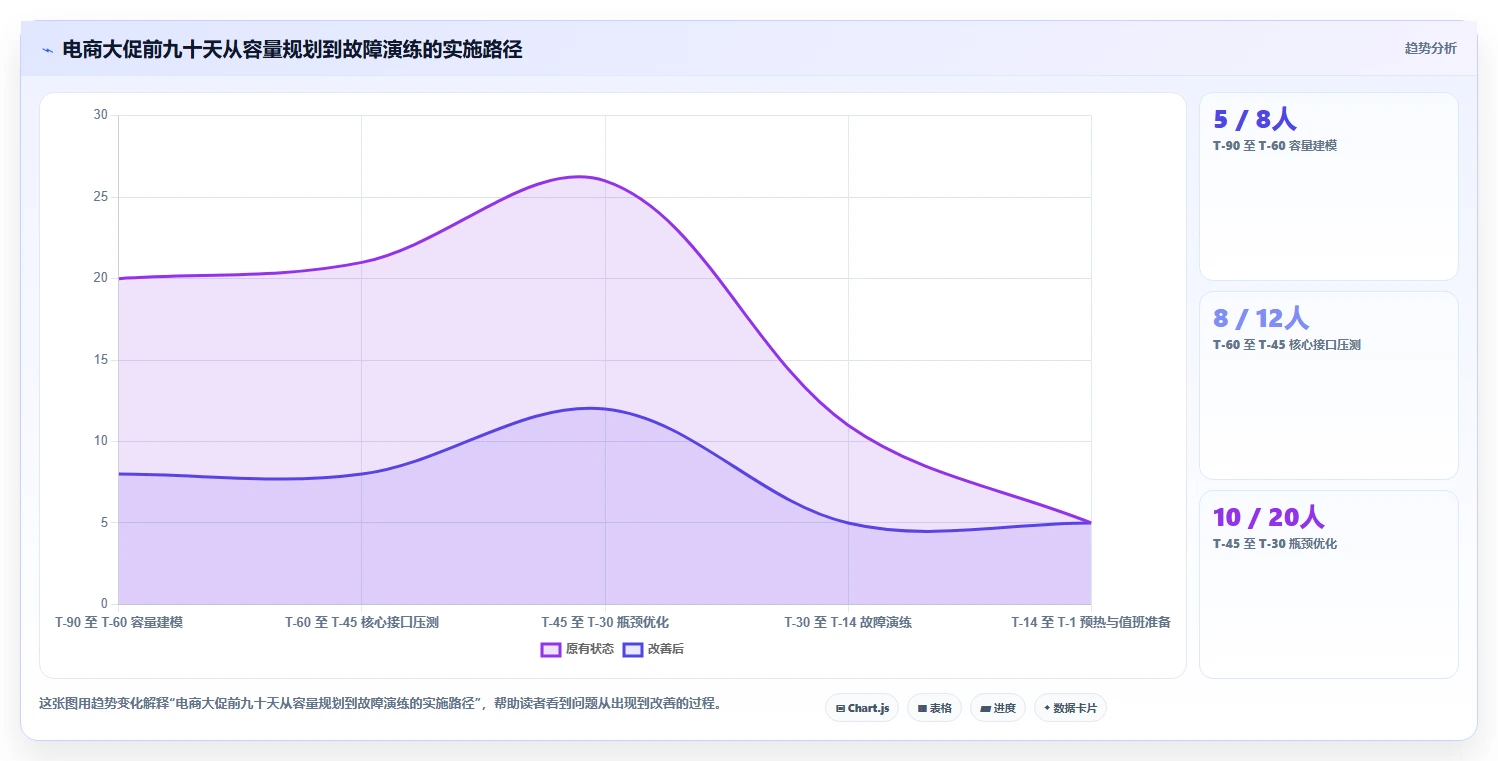Click the chart title 电商大促前九十天
Viewport: 1498px width, 761px height.
click(x=292, y=49)
